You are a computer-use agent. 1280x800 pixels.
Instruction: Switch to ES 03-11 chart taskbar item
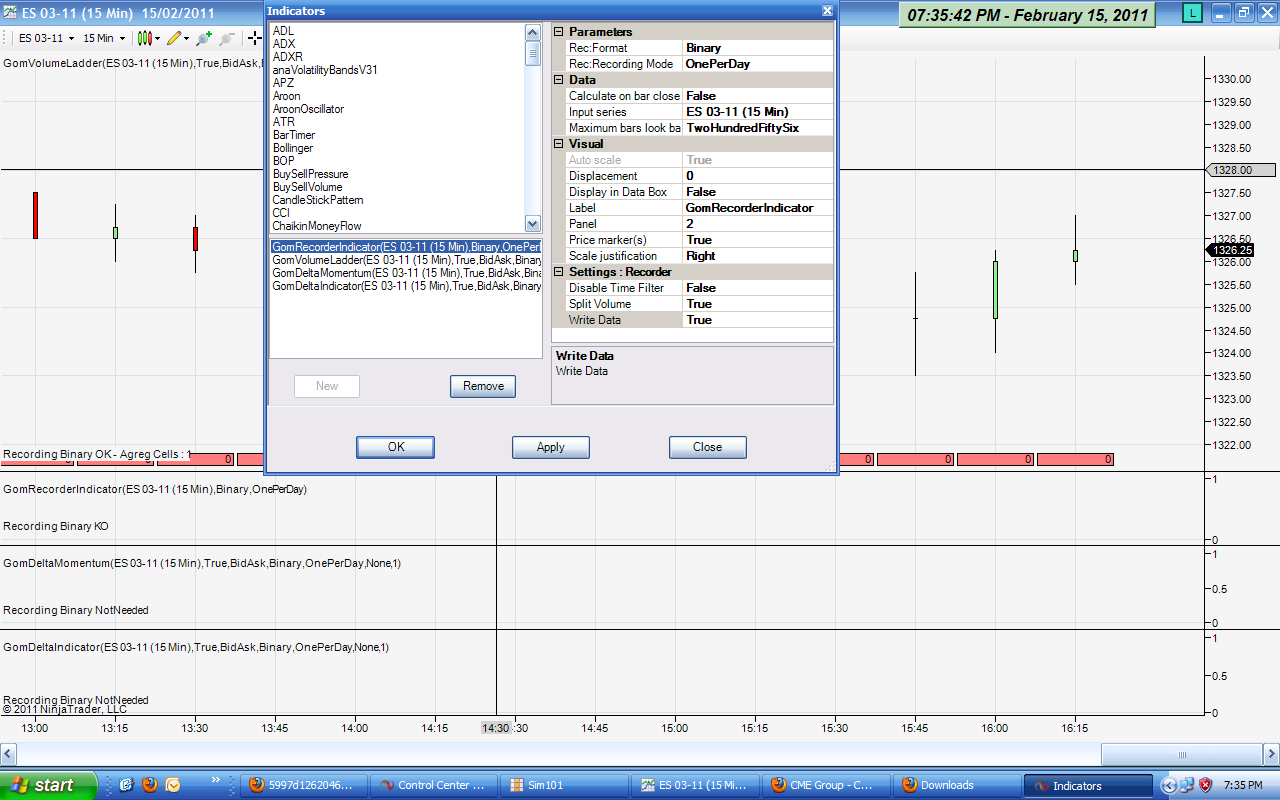coord(695,785)
